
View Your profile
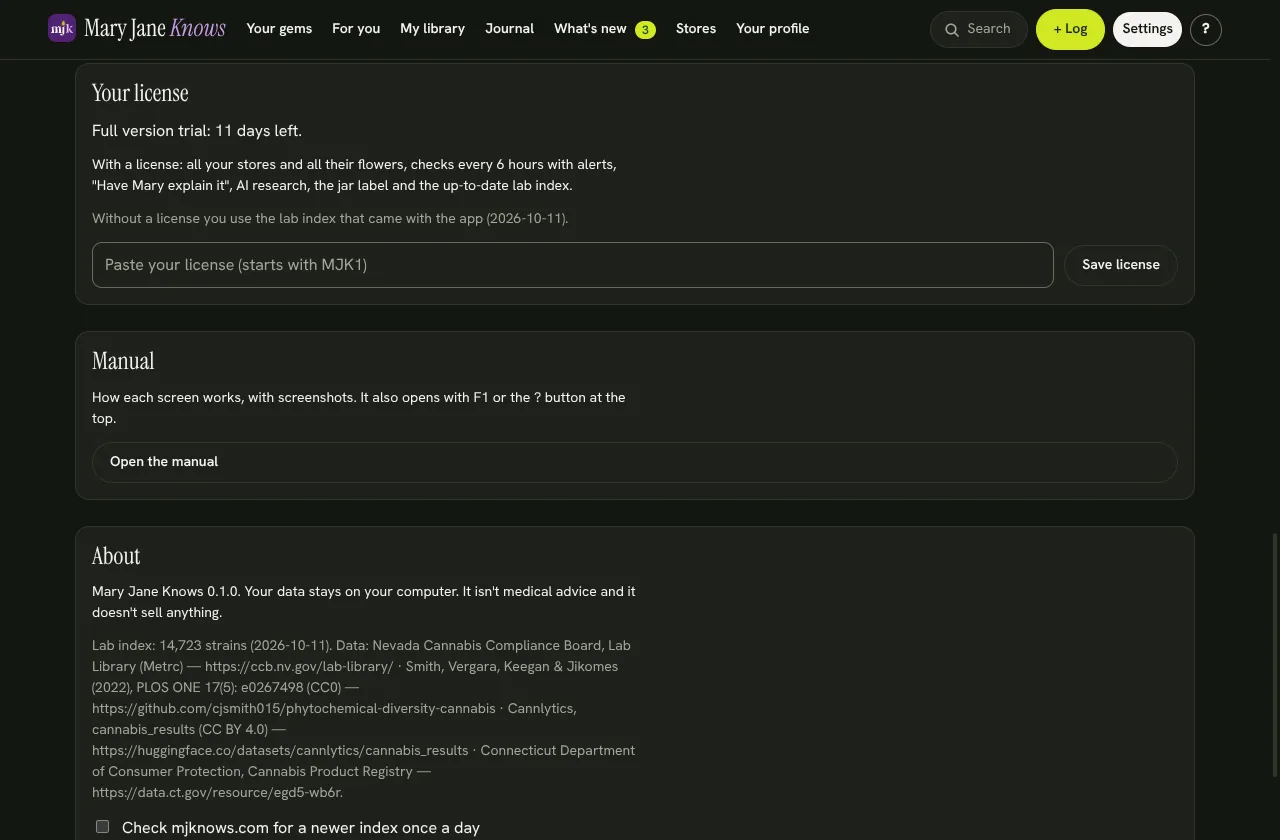(x=772, y=29)
